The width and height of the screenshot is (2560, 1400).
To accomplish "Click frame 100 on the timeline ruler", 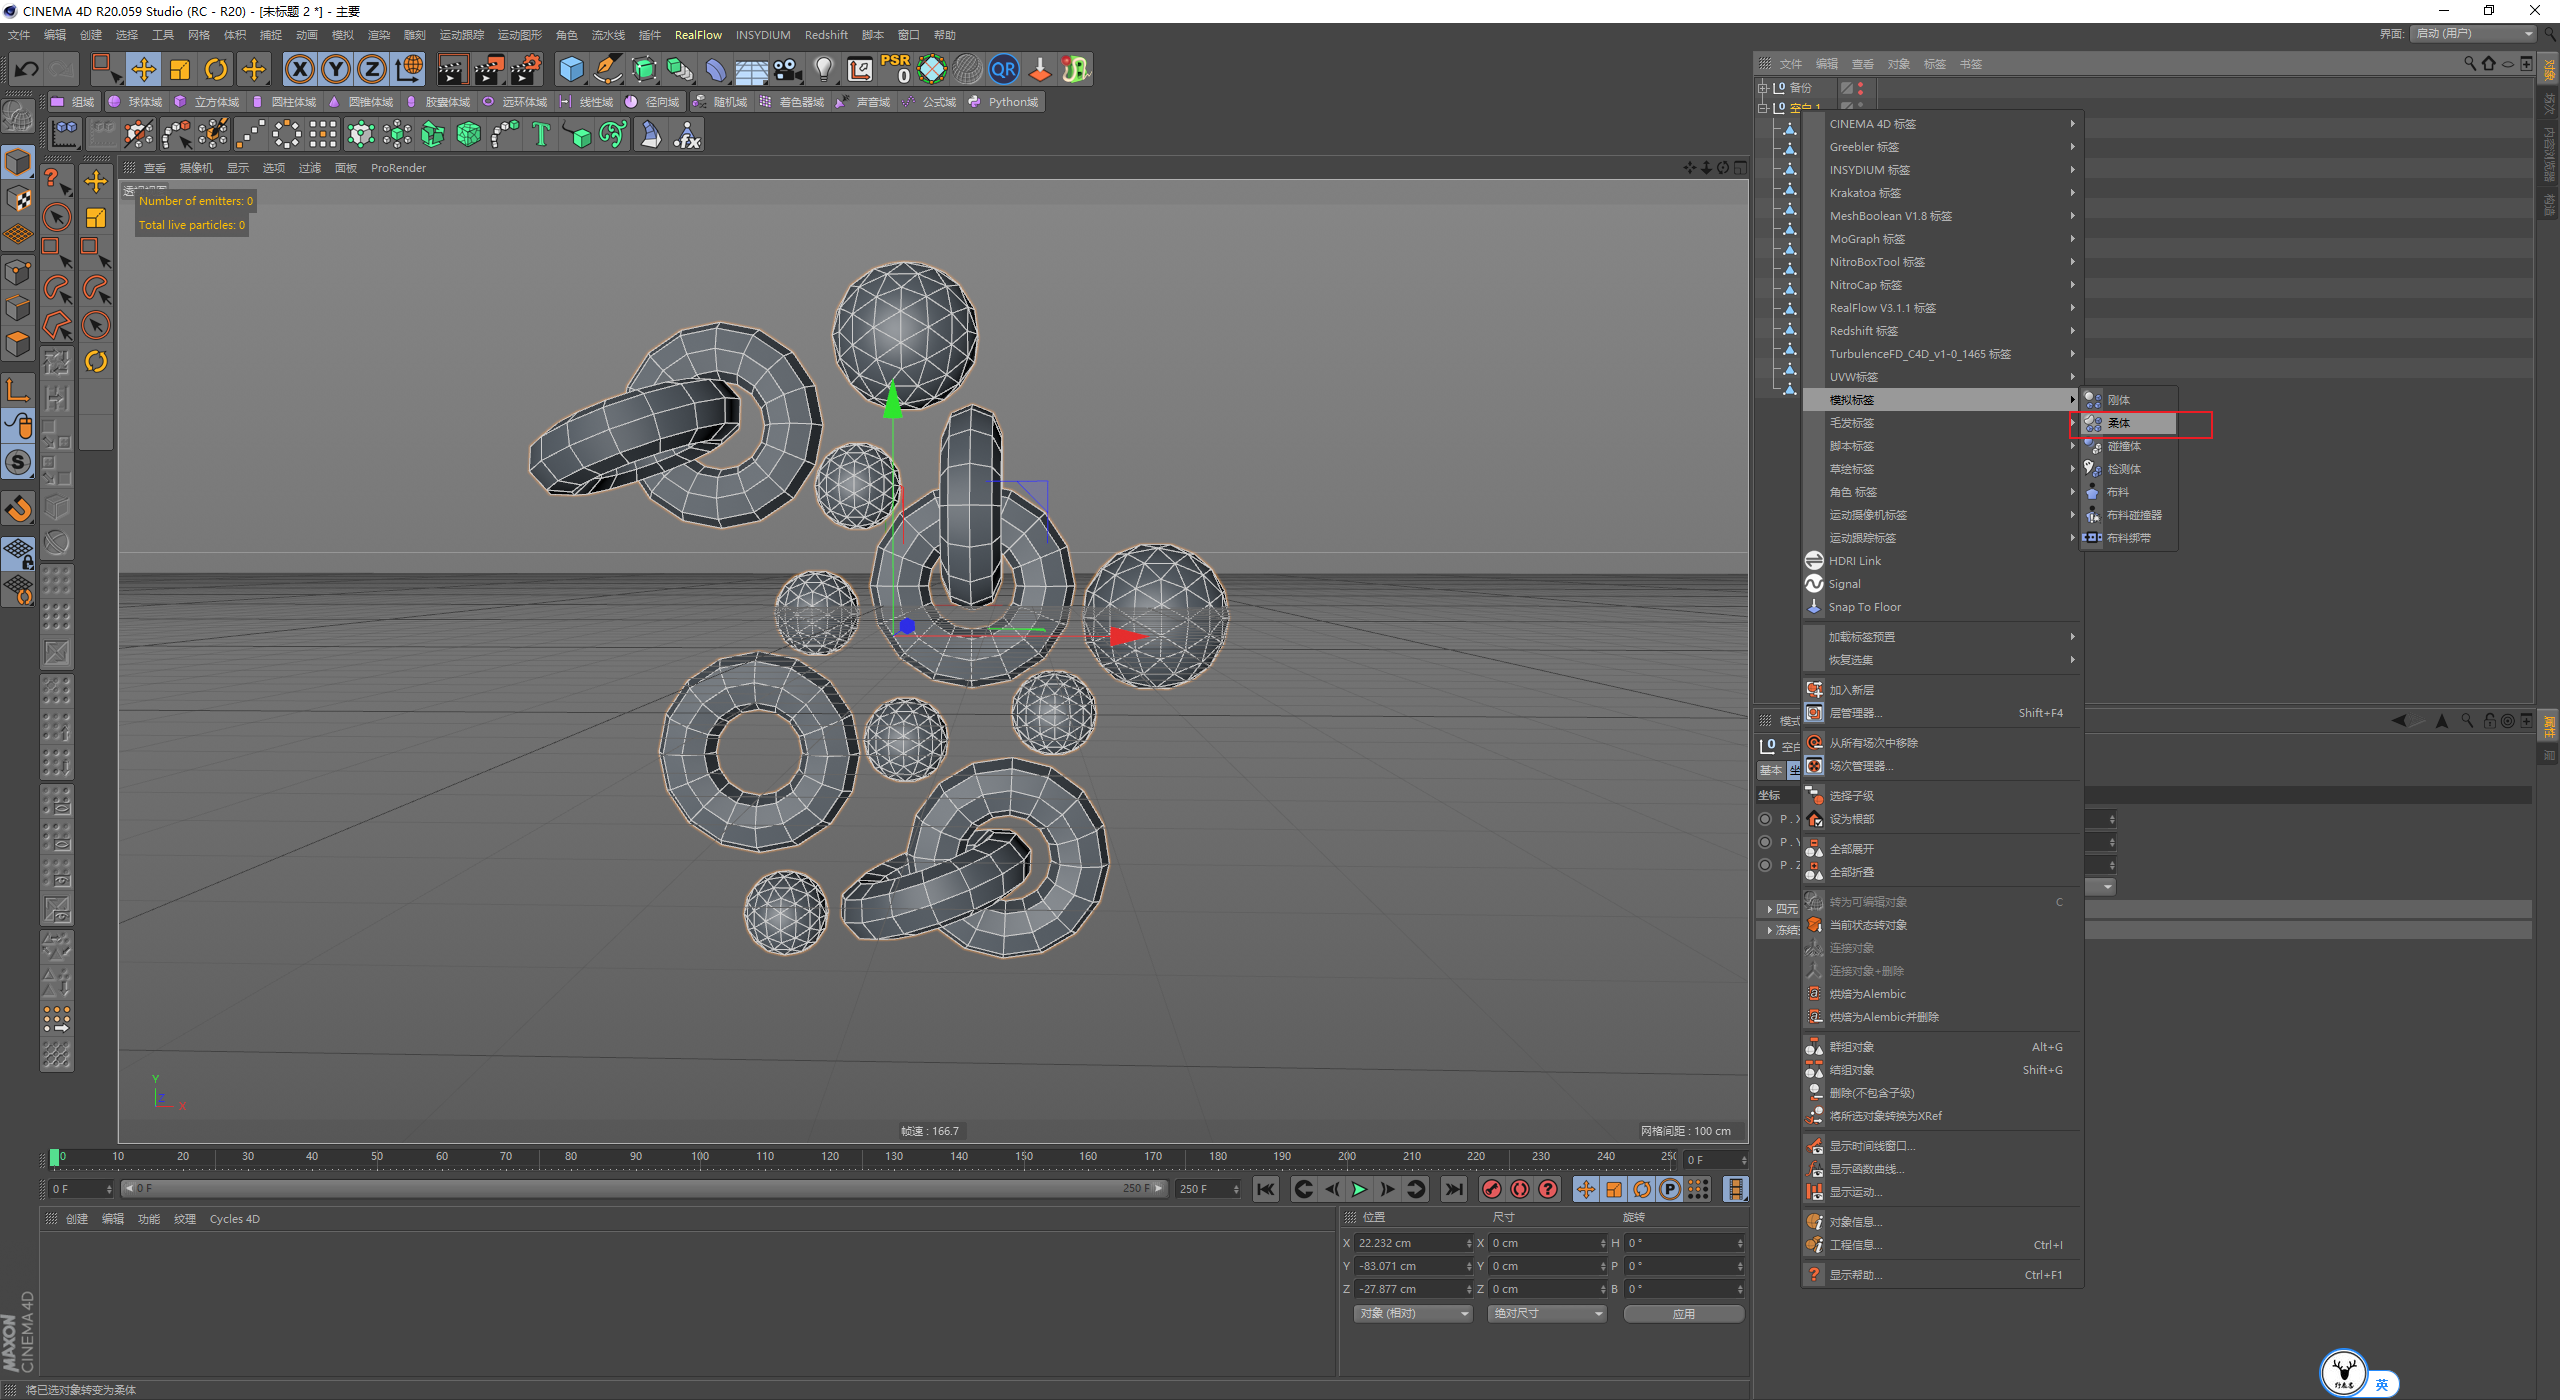I will (x=700, y=1157).
